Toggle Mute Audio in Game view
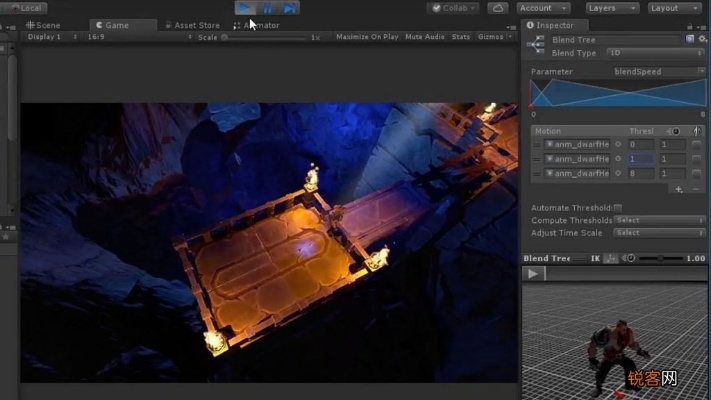The image size is (711, 400). [x=425, y=37]
